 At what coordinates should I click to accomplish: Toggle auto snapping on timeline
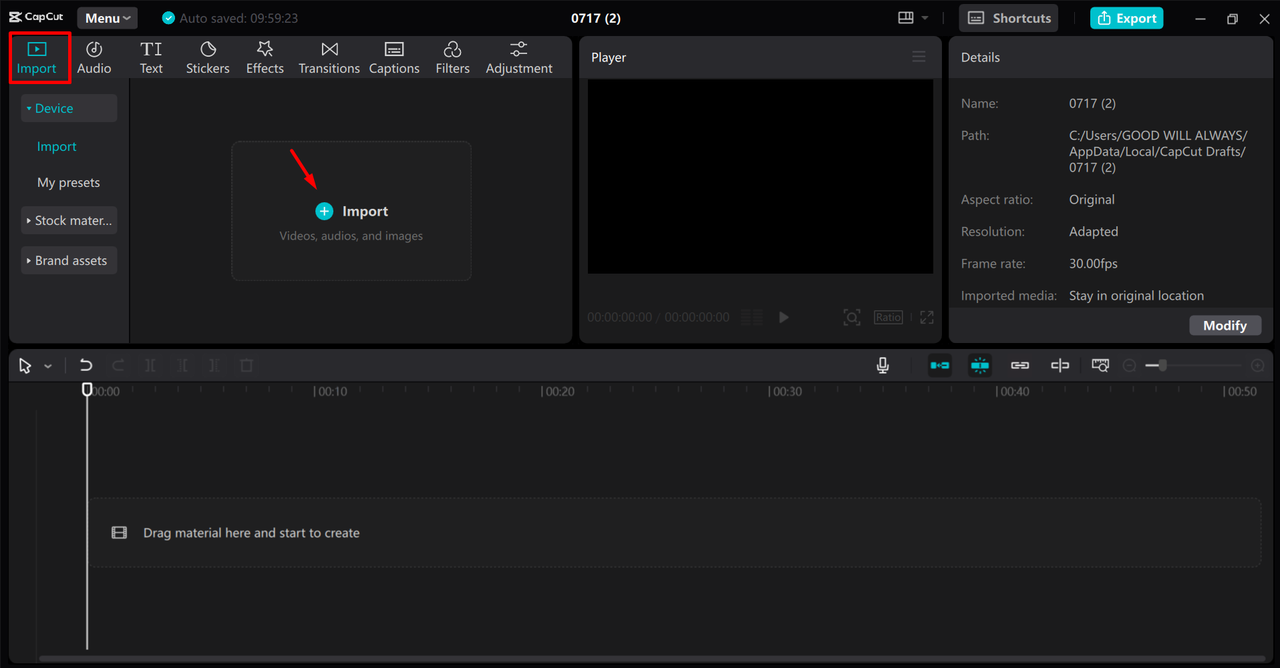pos(980,366)
